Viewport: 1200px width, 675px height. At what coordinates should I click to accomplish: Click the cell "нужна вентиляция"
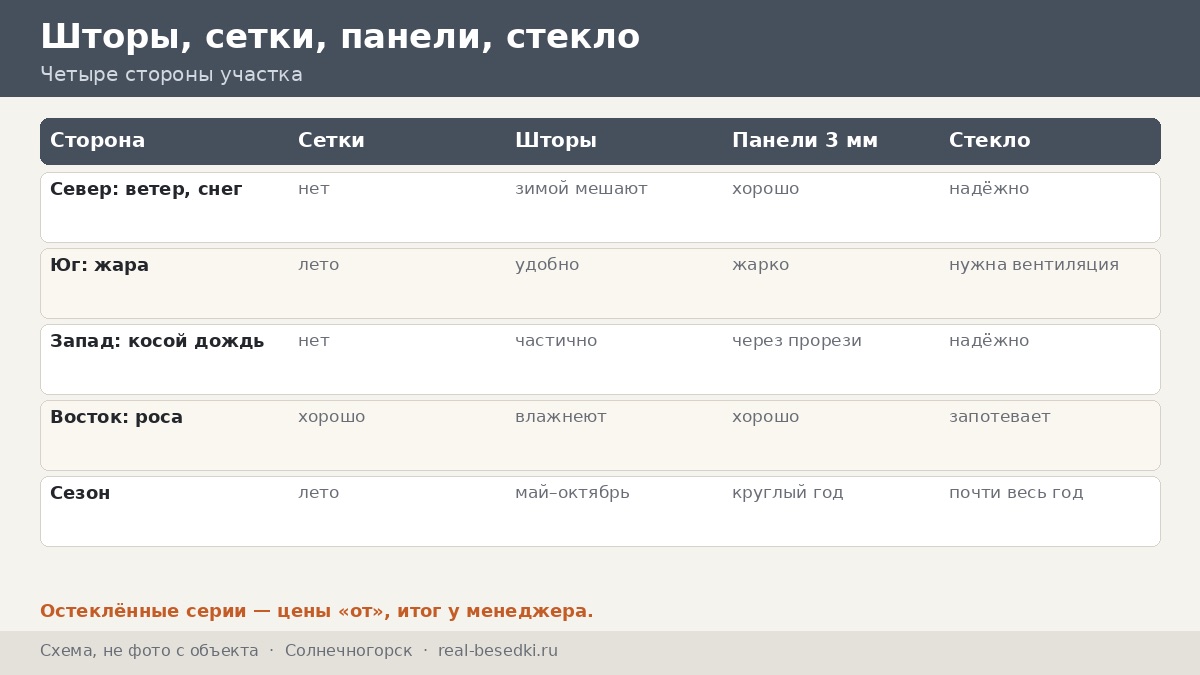[1034, 265]
